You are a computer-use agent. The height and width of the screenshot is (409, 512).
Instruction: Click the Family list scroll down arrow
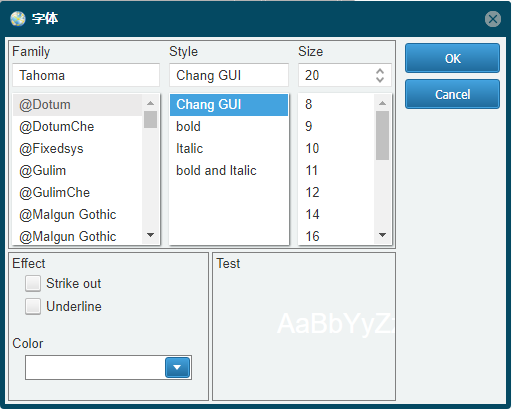(x=150, y=235)
